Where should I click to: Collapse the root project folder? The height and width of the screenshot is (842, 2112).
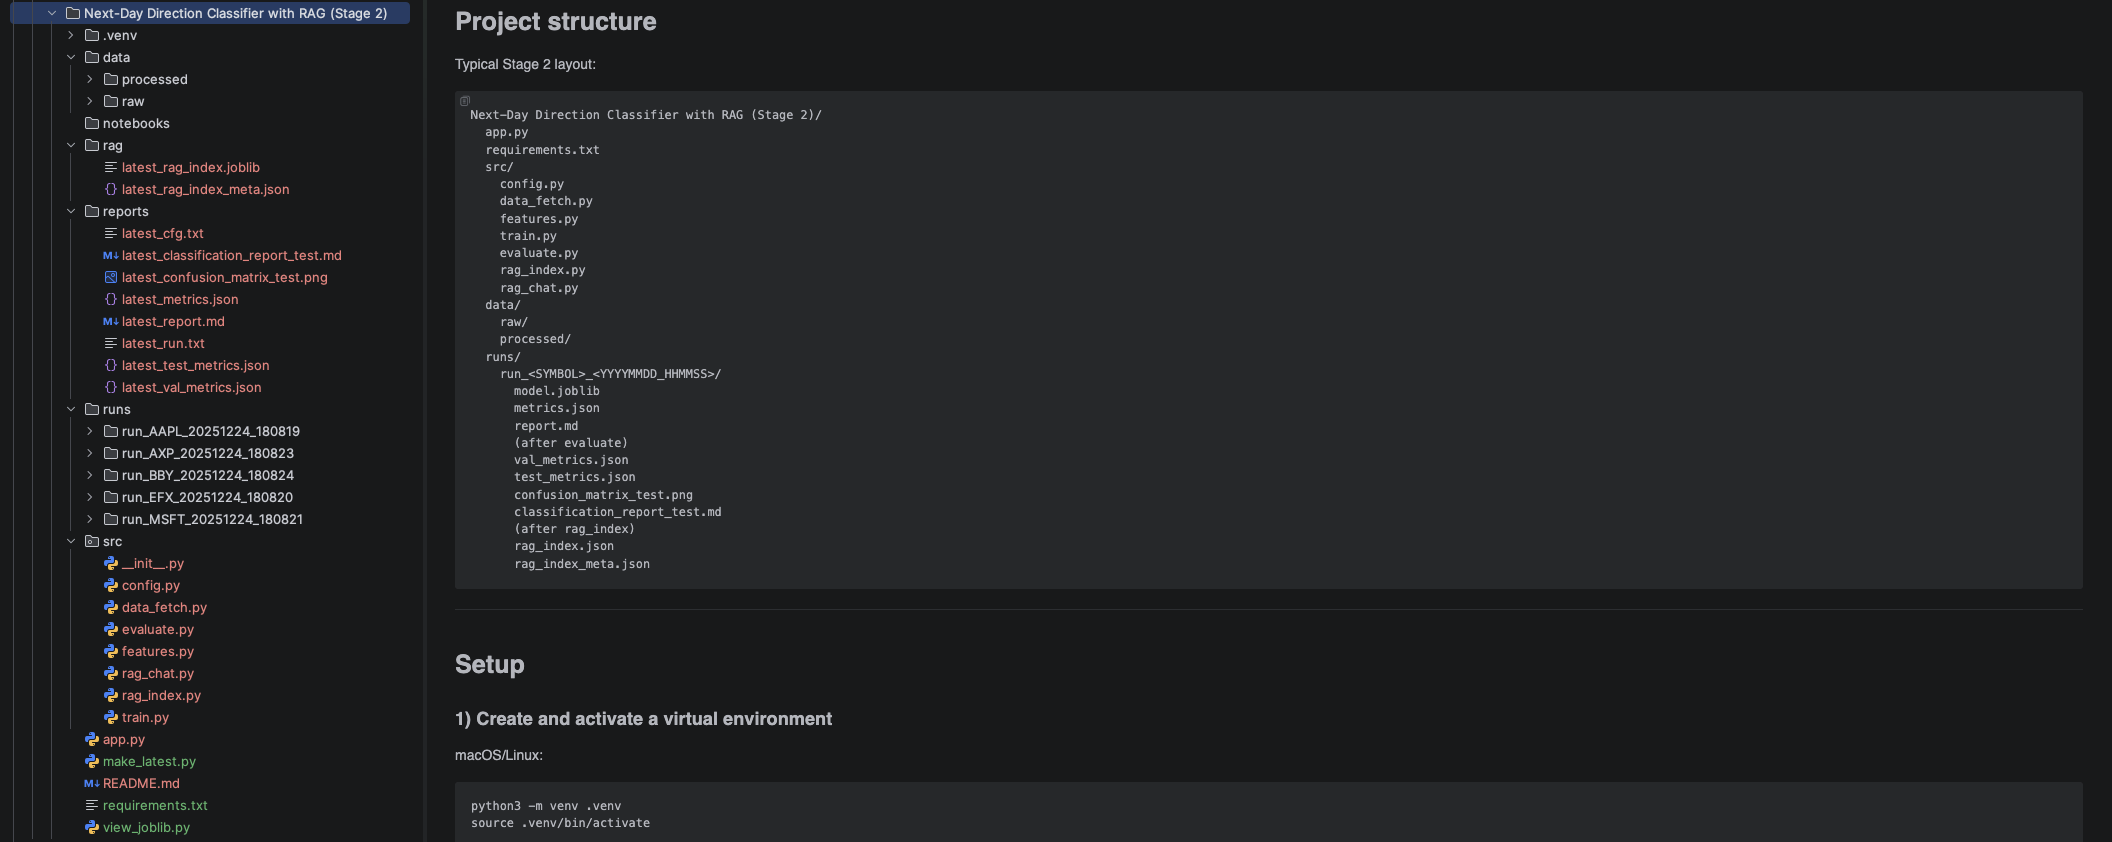point(52,14)
